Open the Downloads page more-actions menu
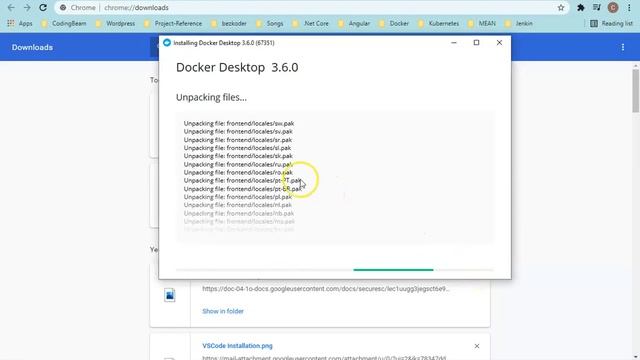This screenshot has width=640, height=360. 623,47
